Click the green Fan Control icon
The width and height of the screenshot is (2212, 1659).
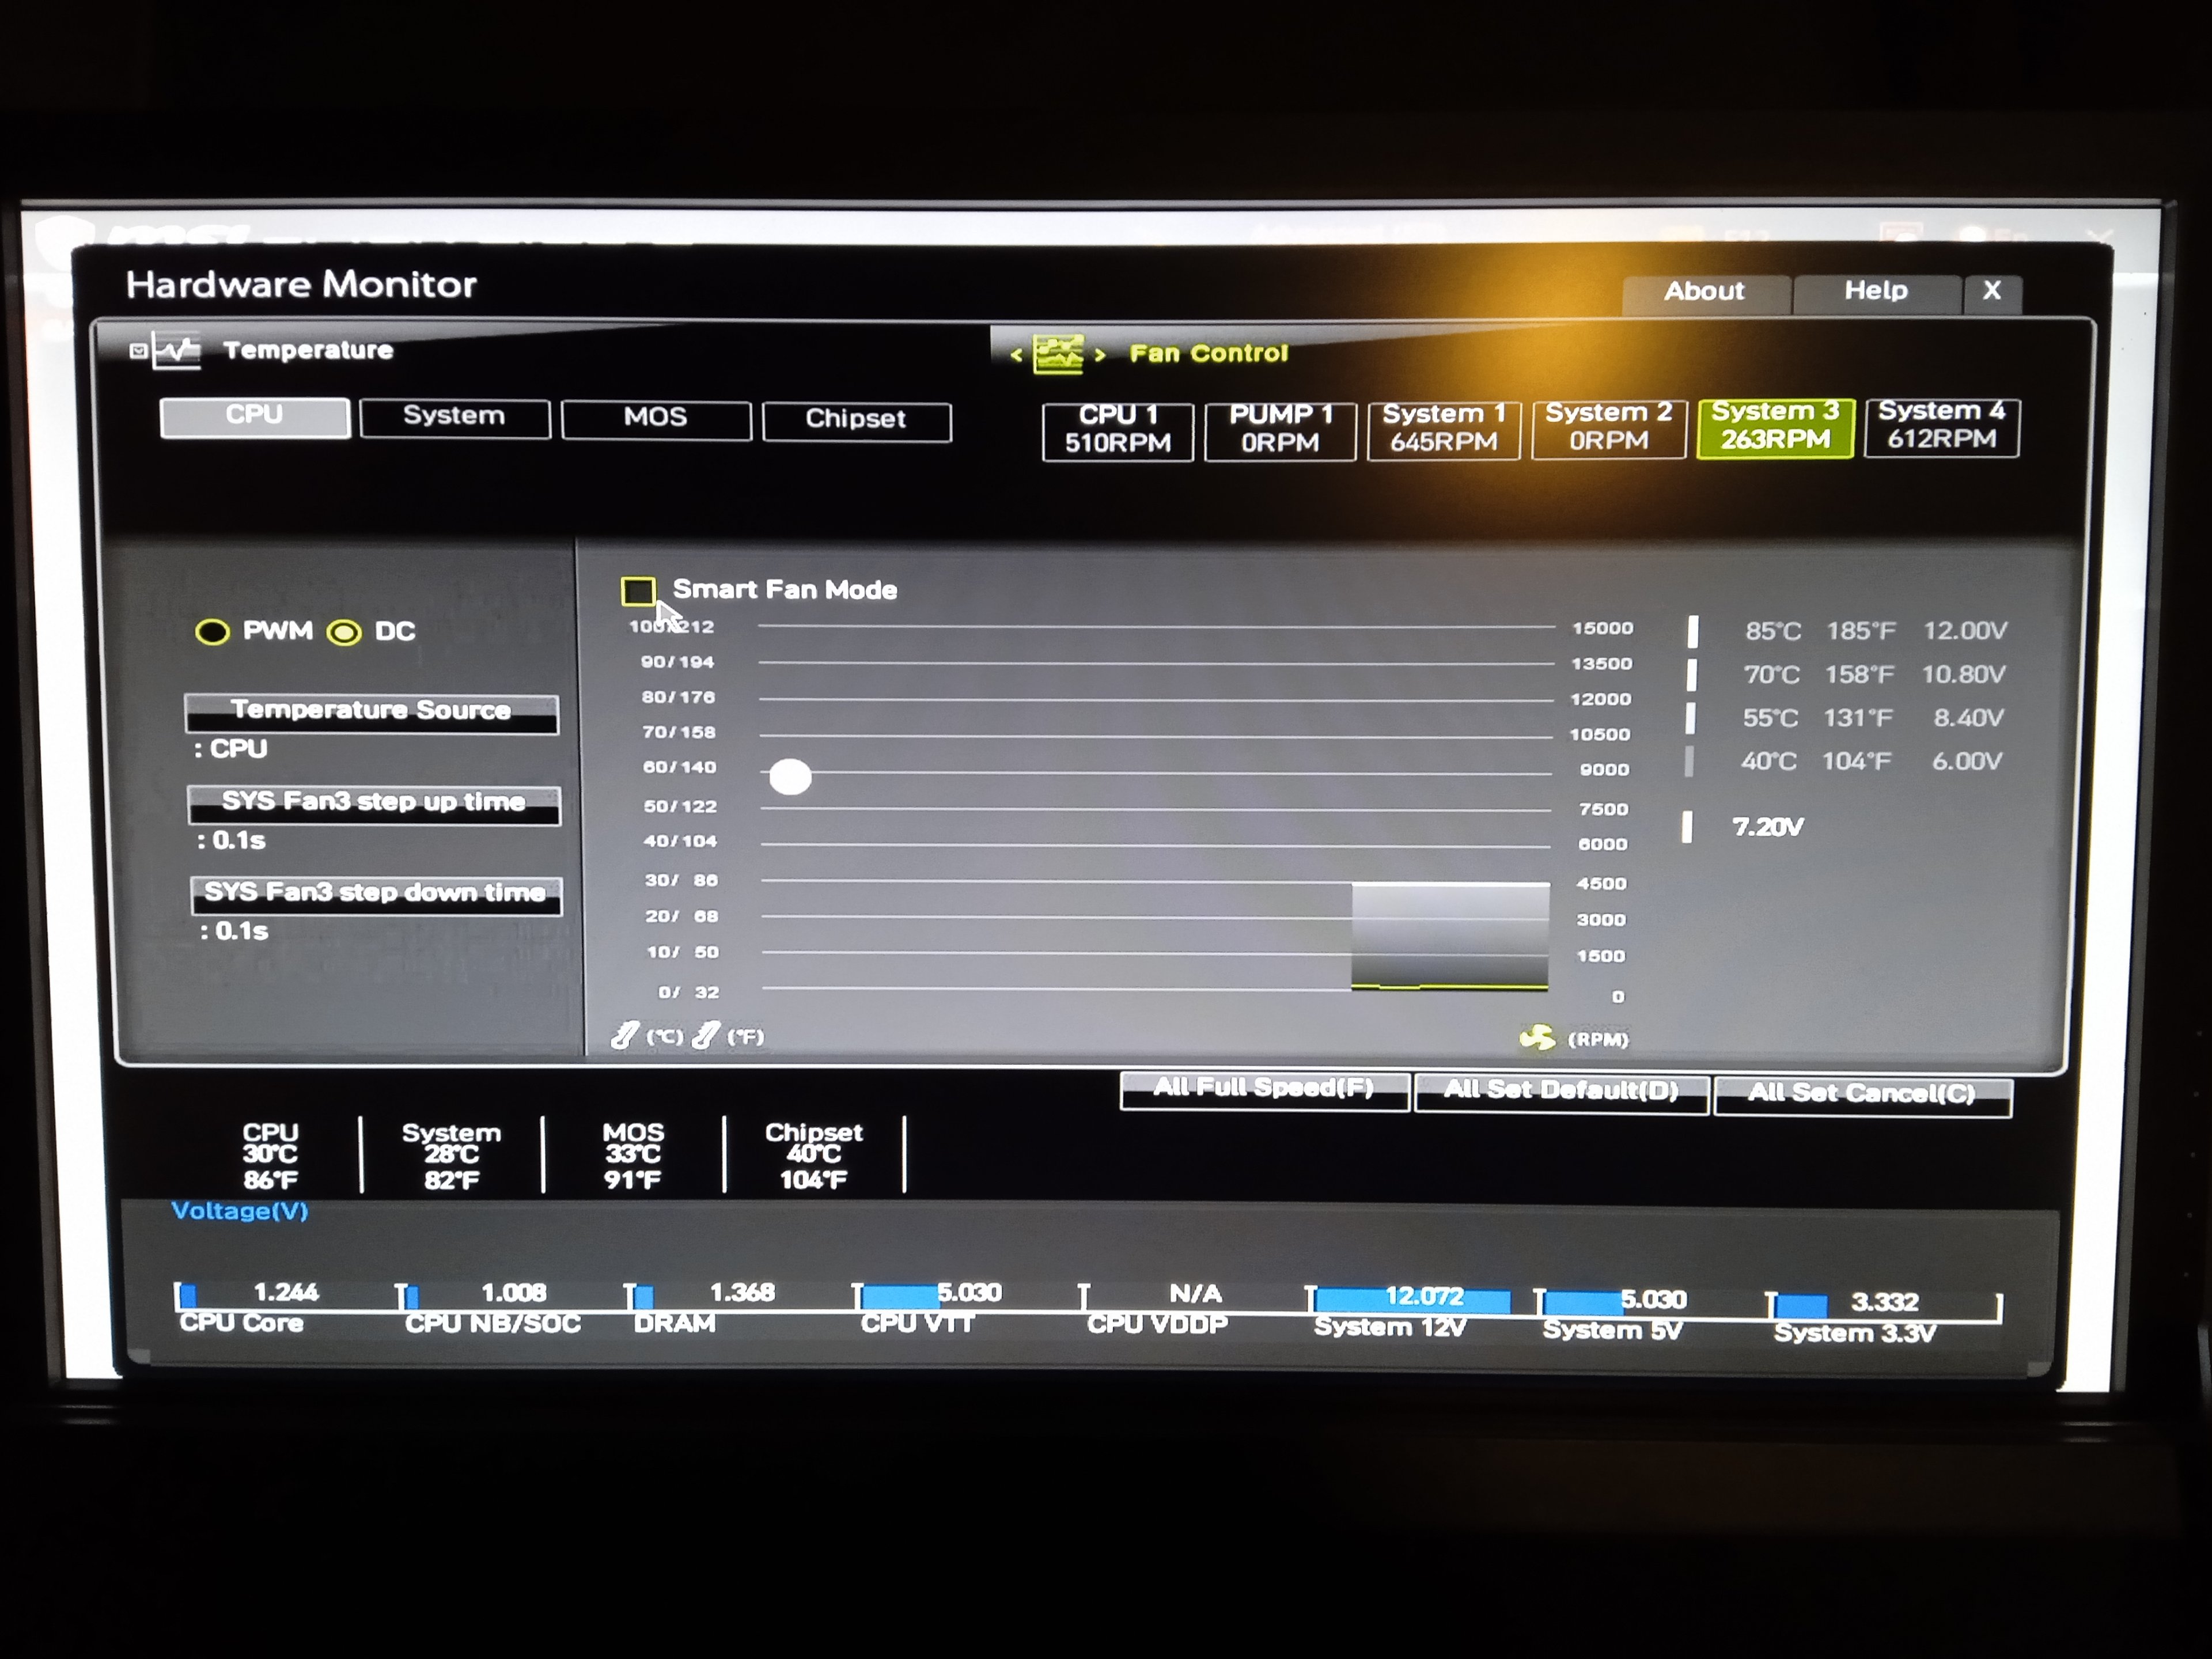pyautogui.click(x=1058, y=354)
